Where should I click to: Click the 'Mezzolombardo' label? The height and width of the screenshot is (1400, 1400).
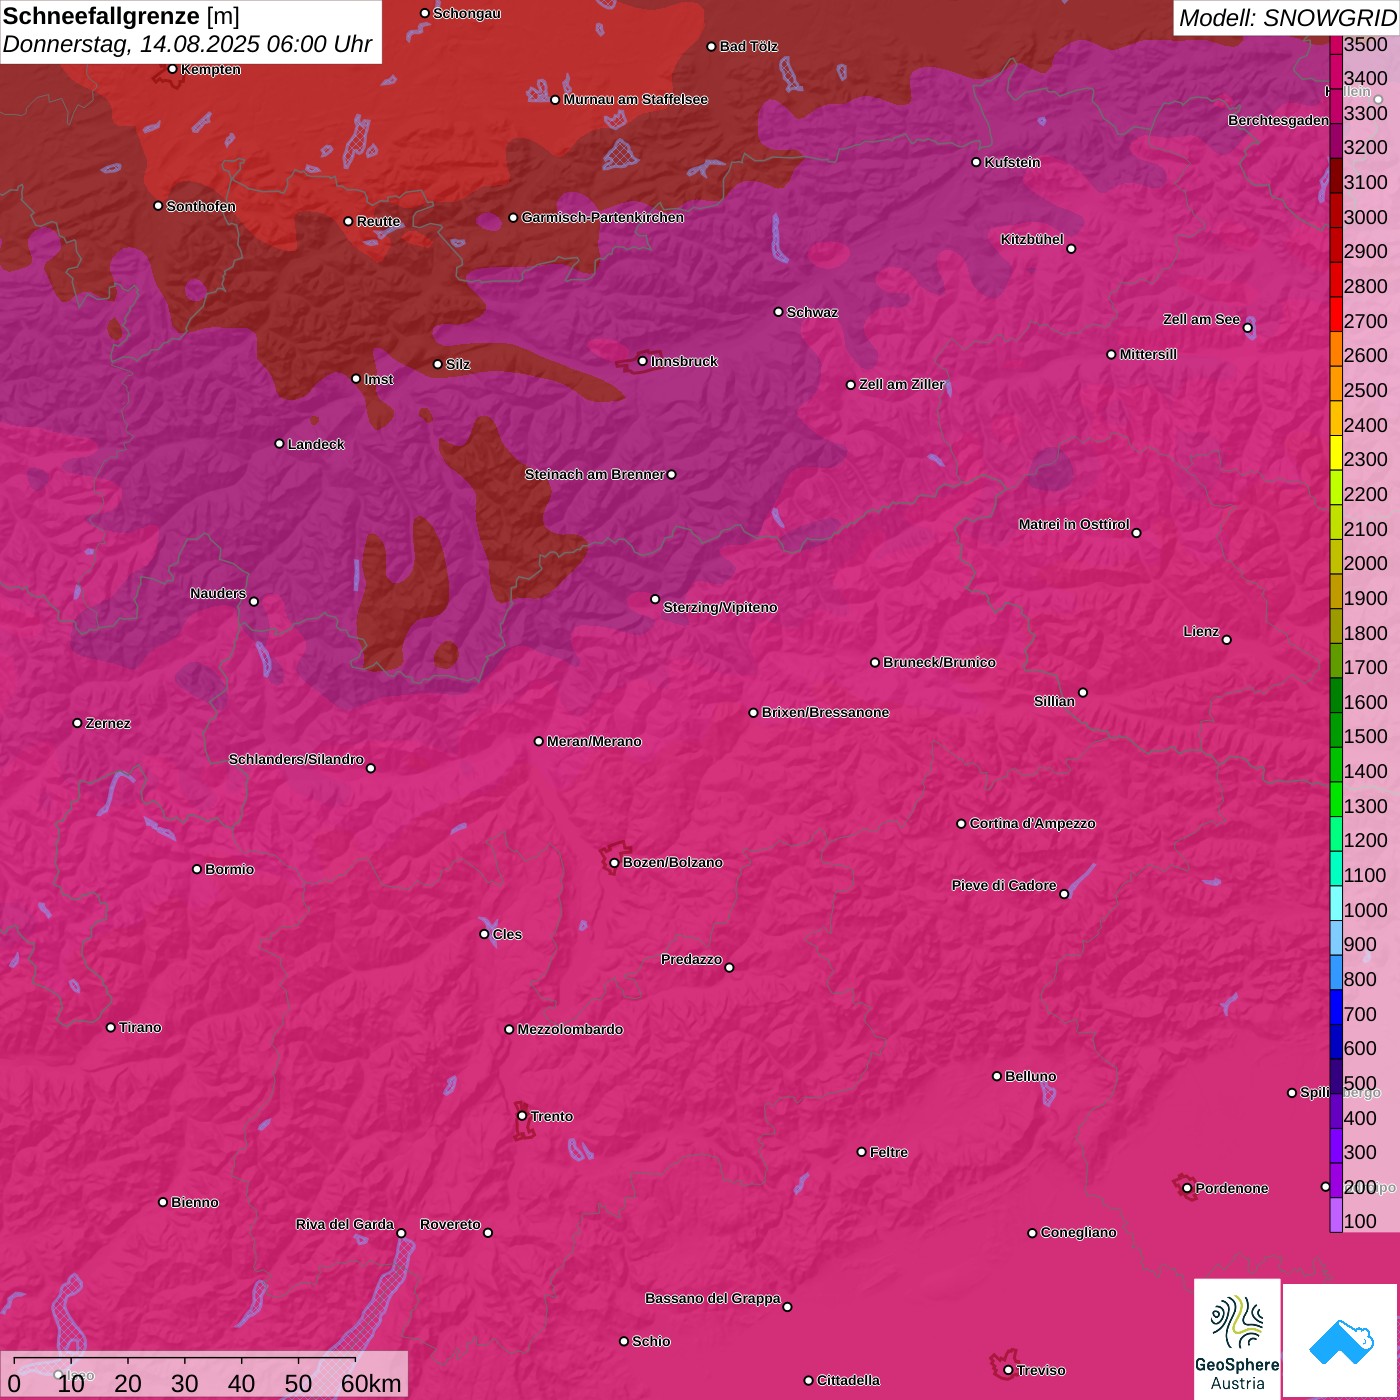(x=570, y=1029)
